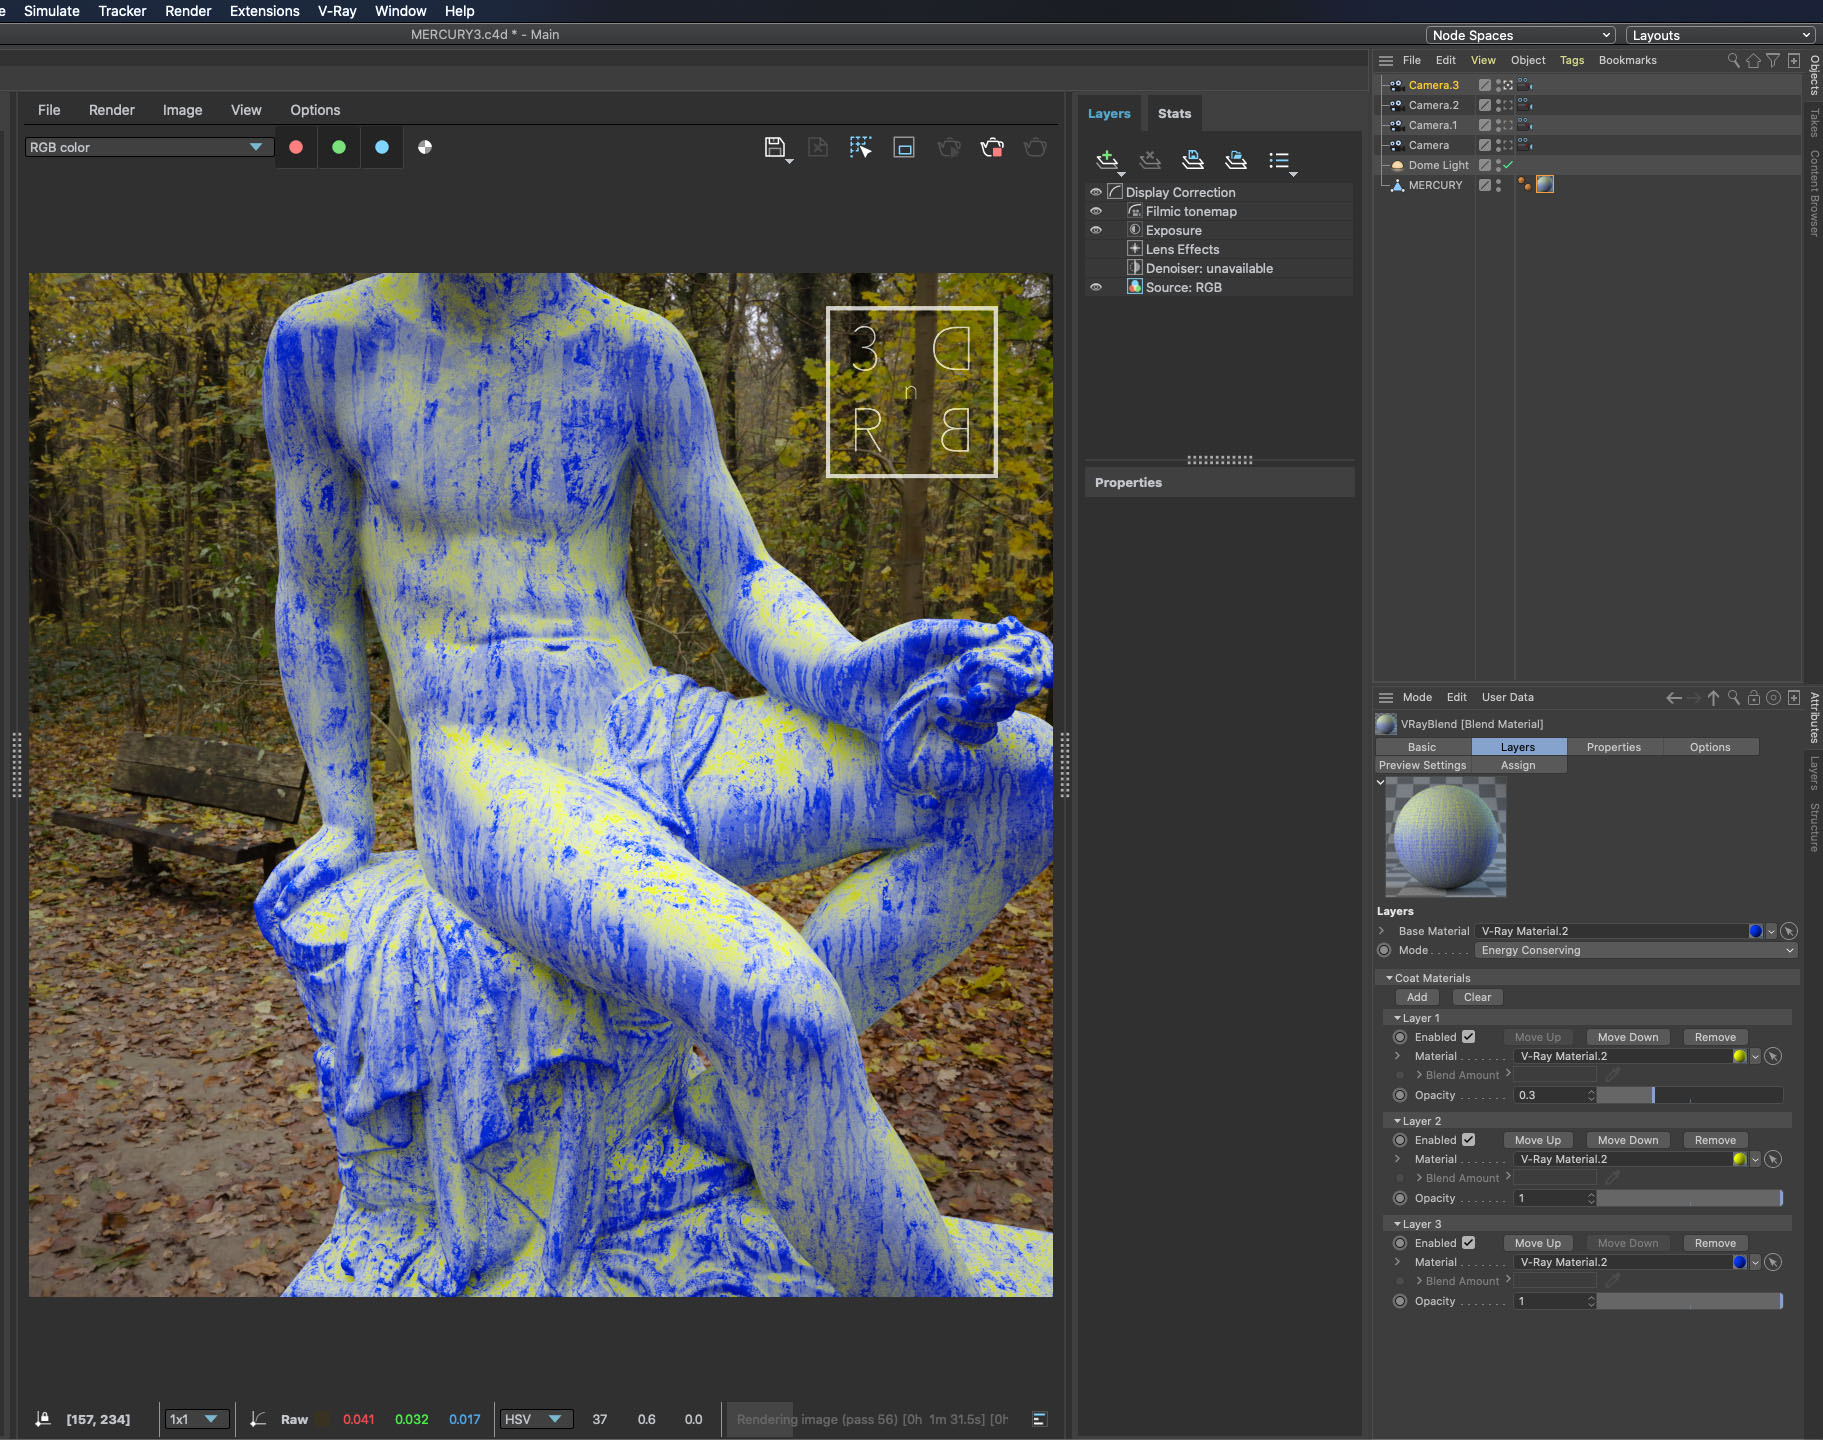Open the Energy Conserving mode dropdown

(1636, 950)
